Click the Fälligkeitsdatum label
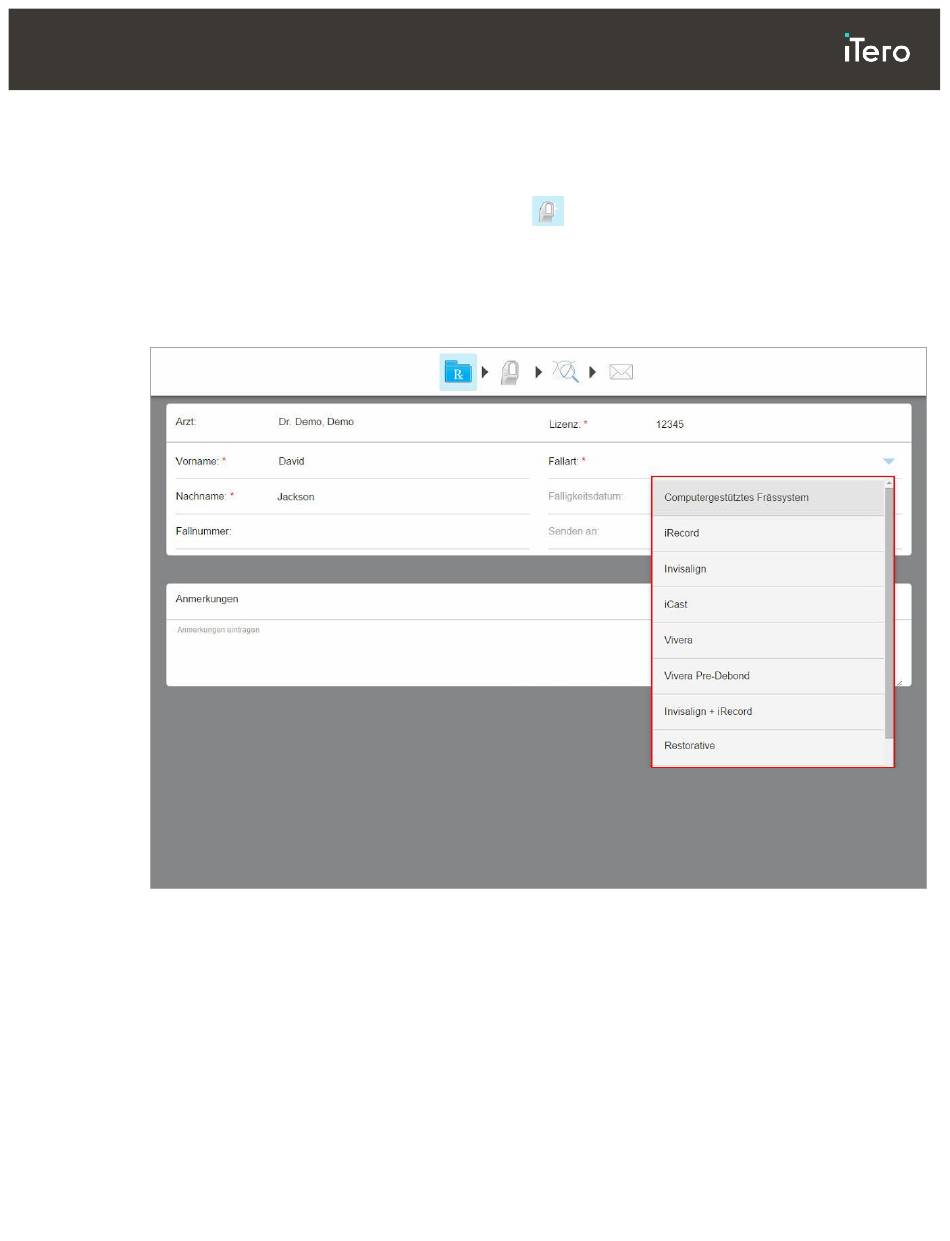The width and height of the screenshot is (950, 1241). point(585,496)
